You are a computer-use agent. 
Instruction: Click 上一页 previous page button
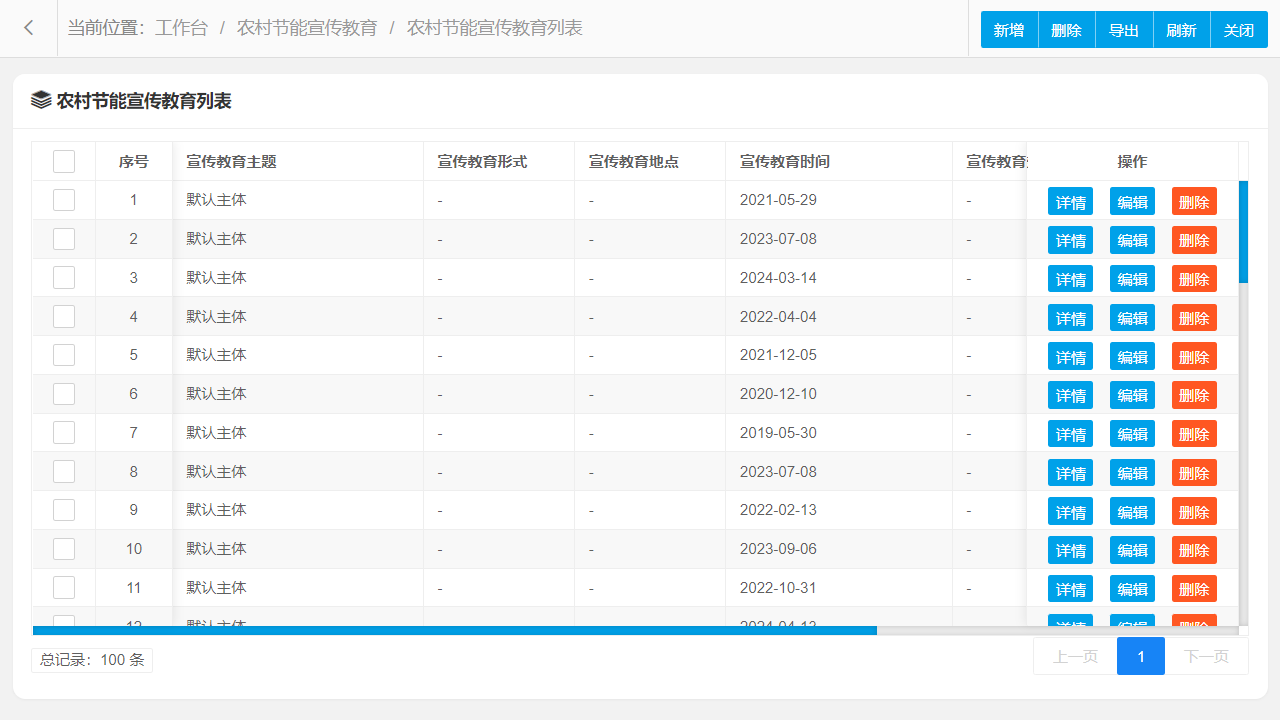1075,656
